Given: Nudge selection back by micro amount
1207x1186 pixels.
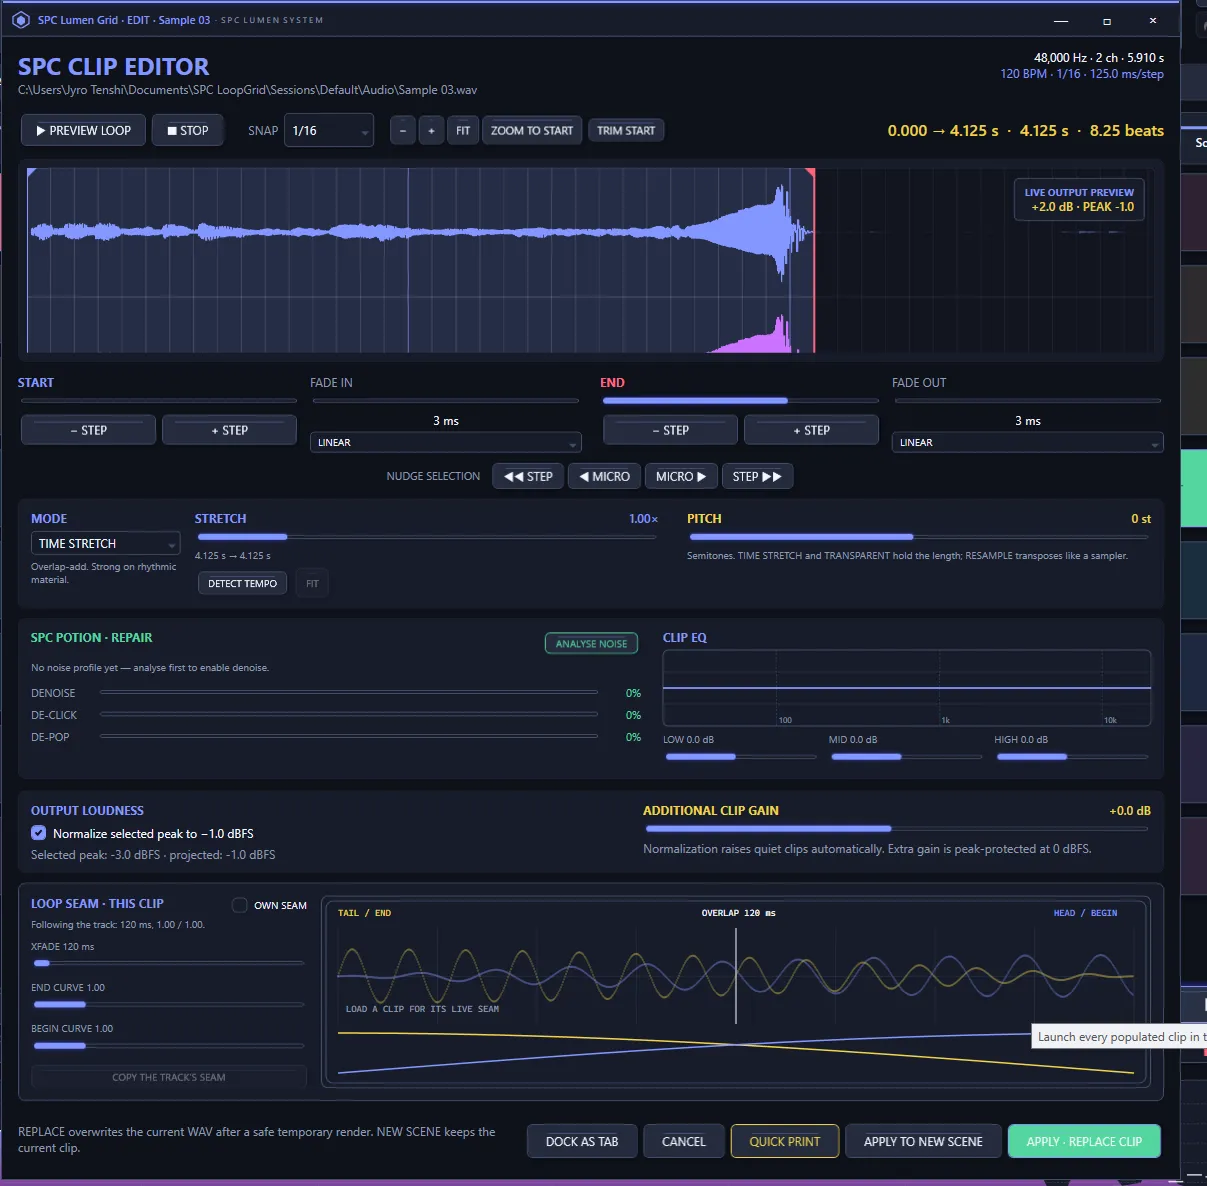Looking at the screenshot, I should click(605, 476).
